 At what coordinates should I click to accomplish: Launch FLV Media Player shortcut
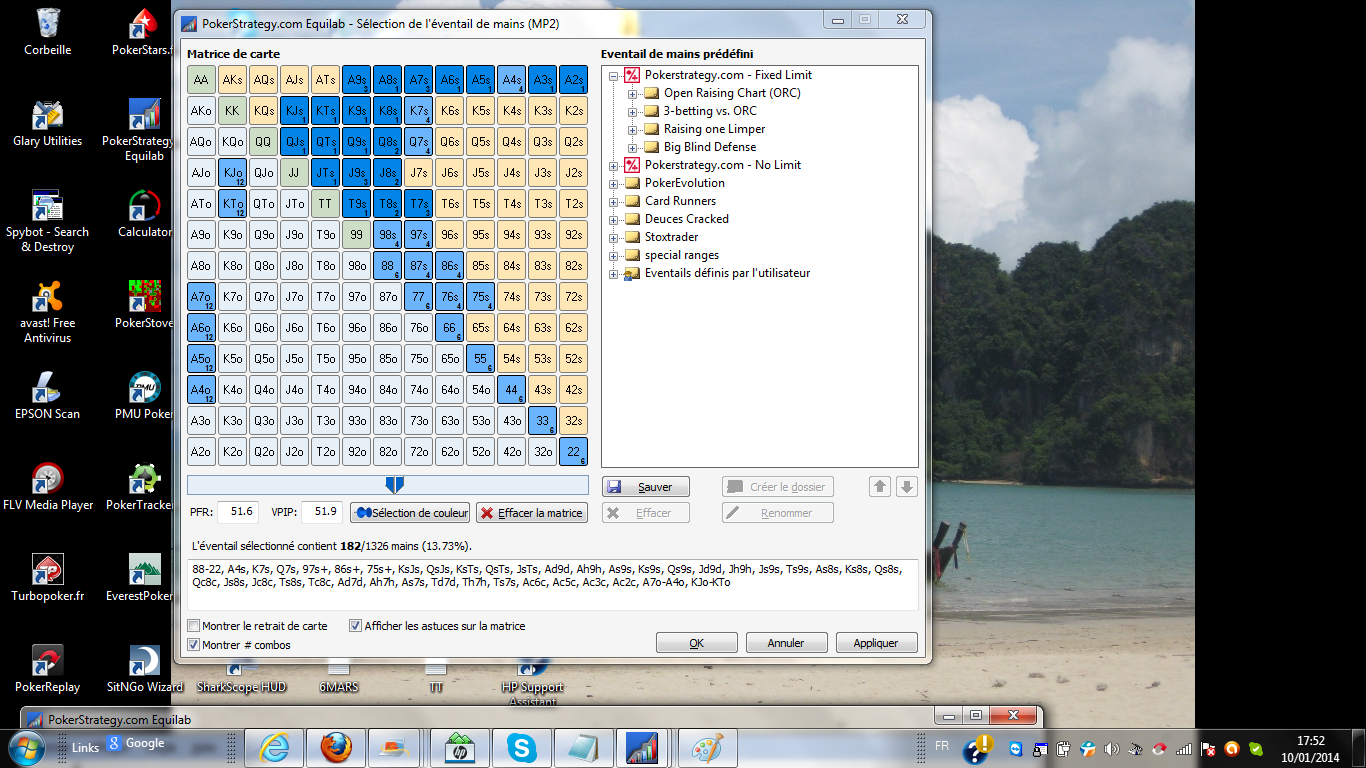click(47, 486)
